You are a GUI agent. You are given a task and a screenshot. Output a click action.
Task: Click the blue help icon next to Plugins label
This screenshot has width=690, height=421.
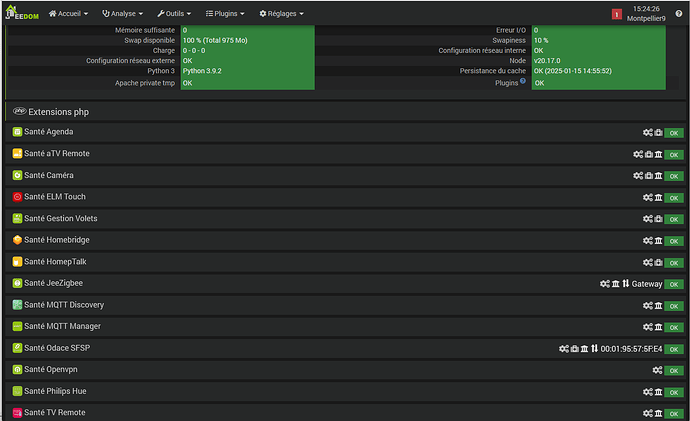point(523,81)
